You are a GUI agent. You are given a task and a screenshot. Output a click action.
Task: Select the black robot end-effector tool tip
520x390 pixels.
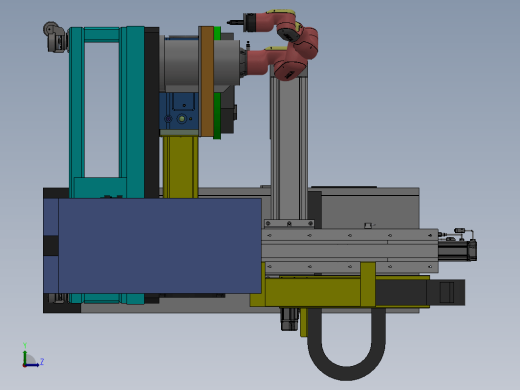tap(235, 22)
